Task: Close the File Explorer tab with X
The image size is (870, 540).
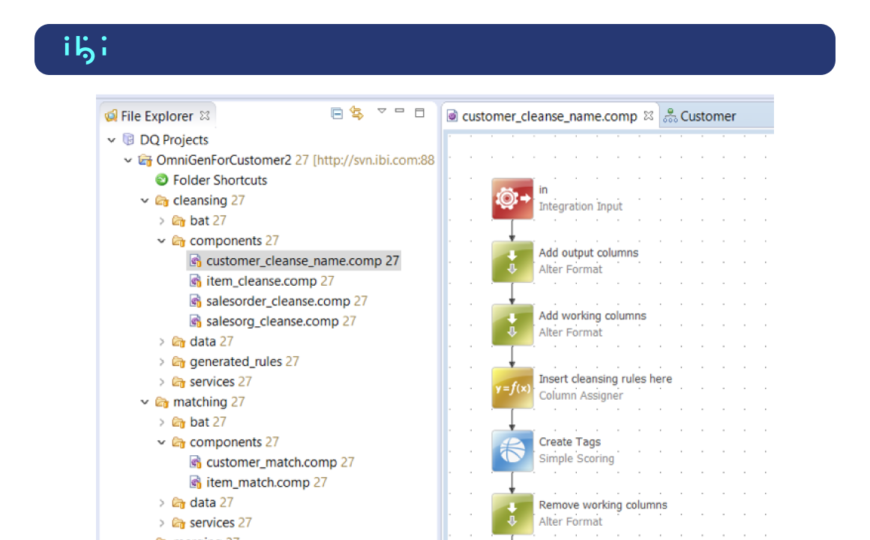Action: (205, 115)
